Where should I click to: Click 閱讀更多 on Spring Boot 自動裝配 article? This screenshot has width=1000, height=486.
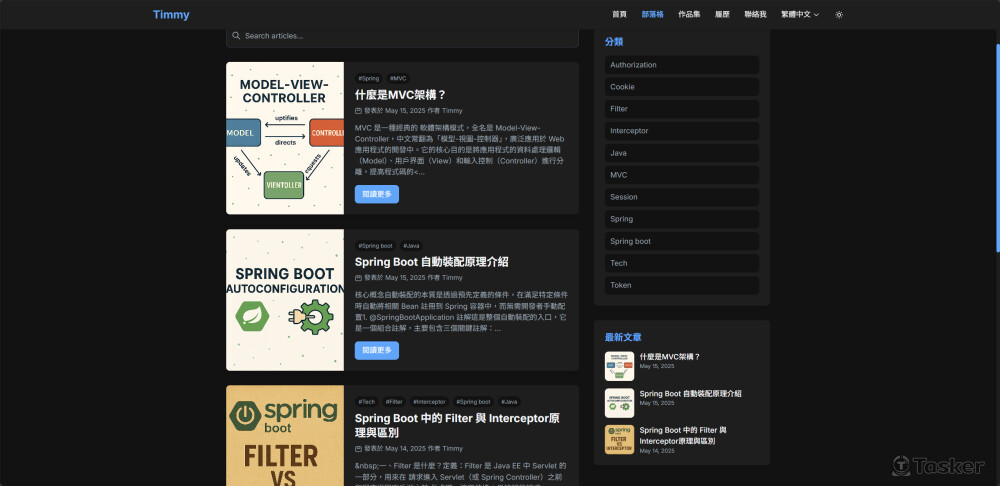pos(377,350)
